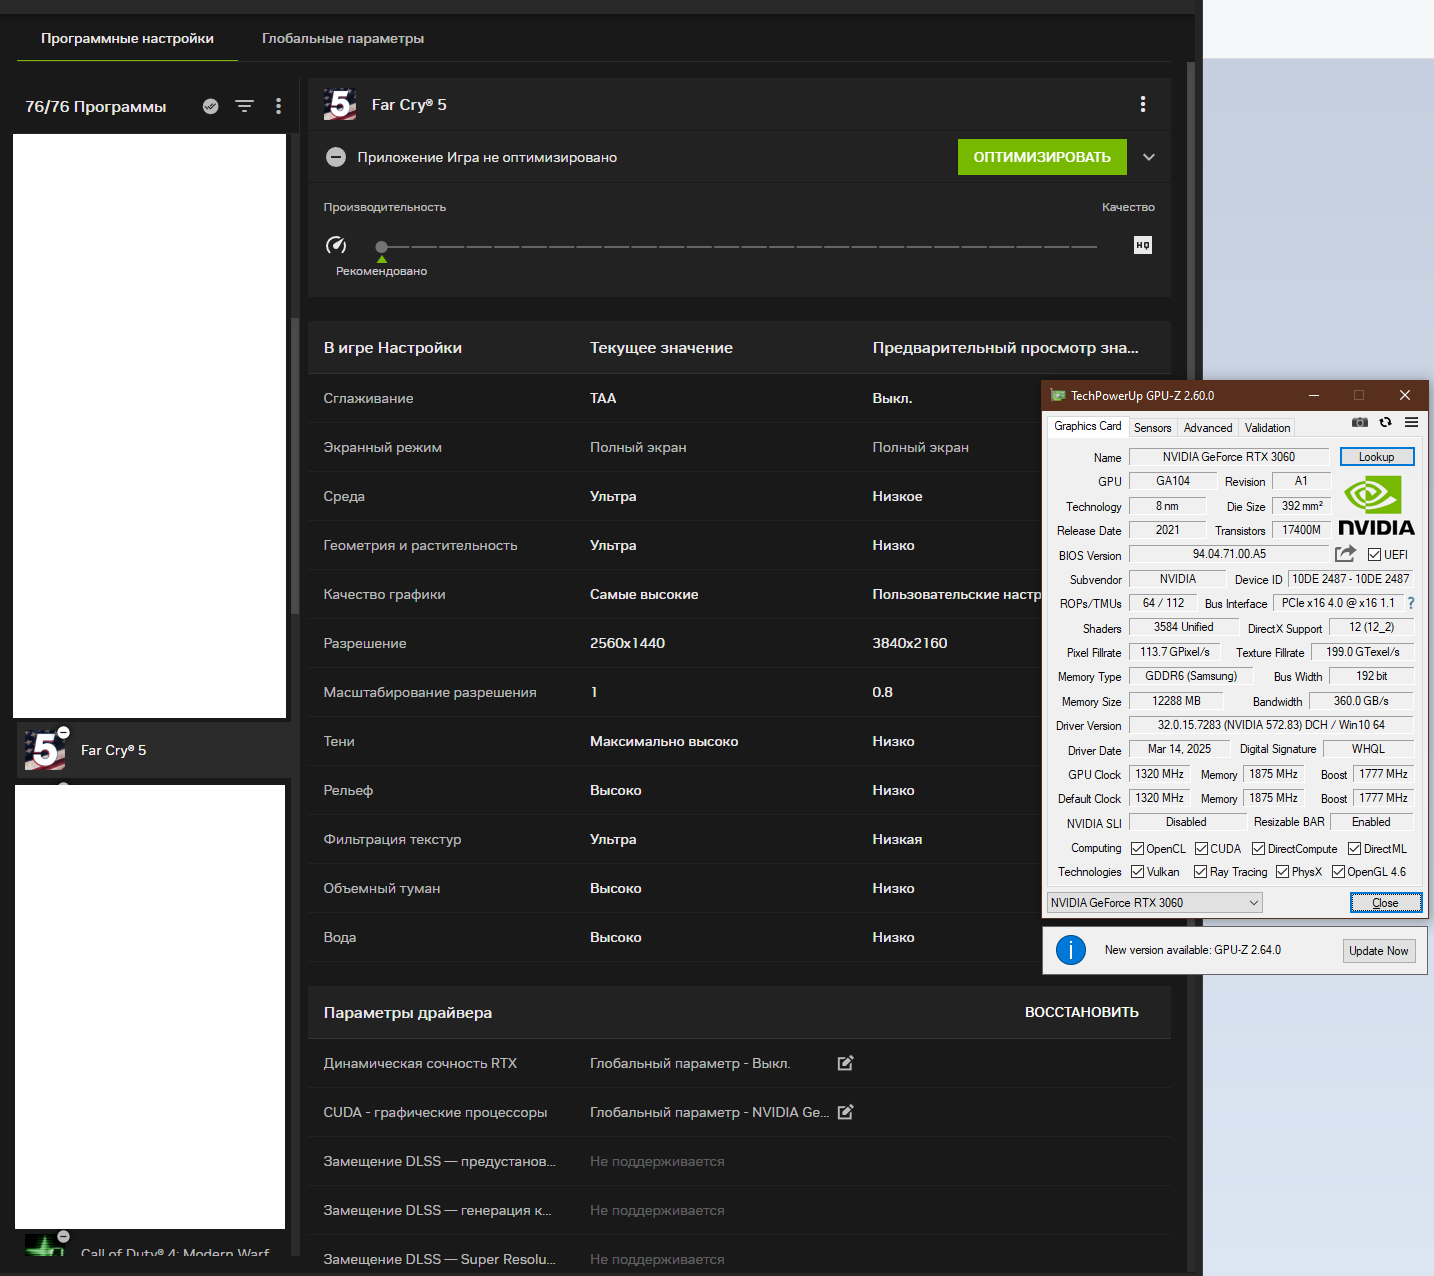
Task: Open the GPU-Z hamburger menu
Action: coord(1411,422)
